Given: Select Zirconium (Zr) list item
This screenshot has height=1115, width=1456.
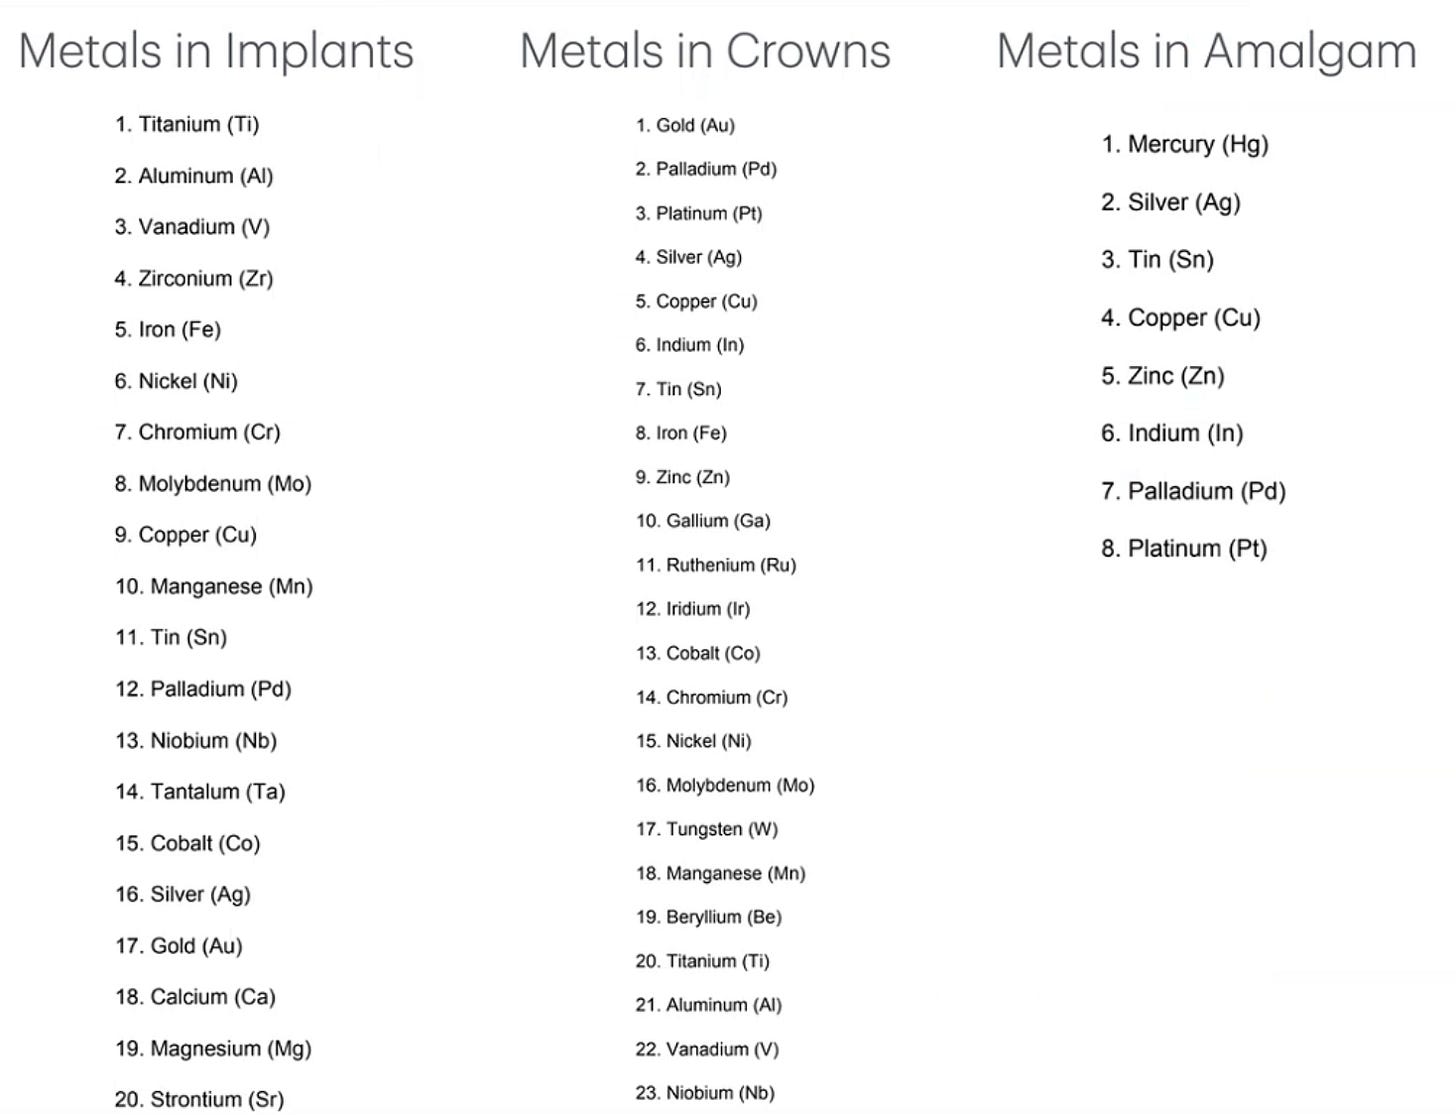Looking at the screenshot, I should point(194,278).
